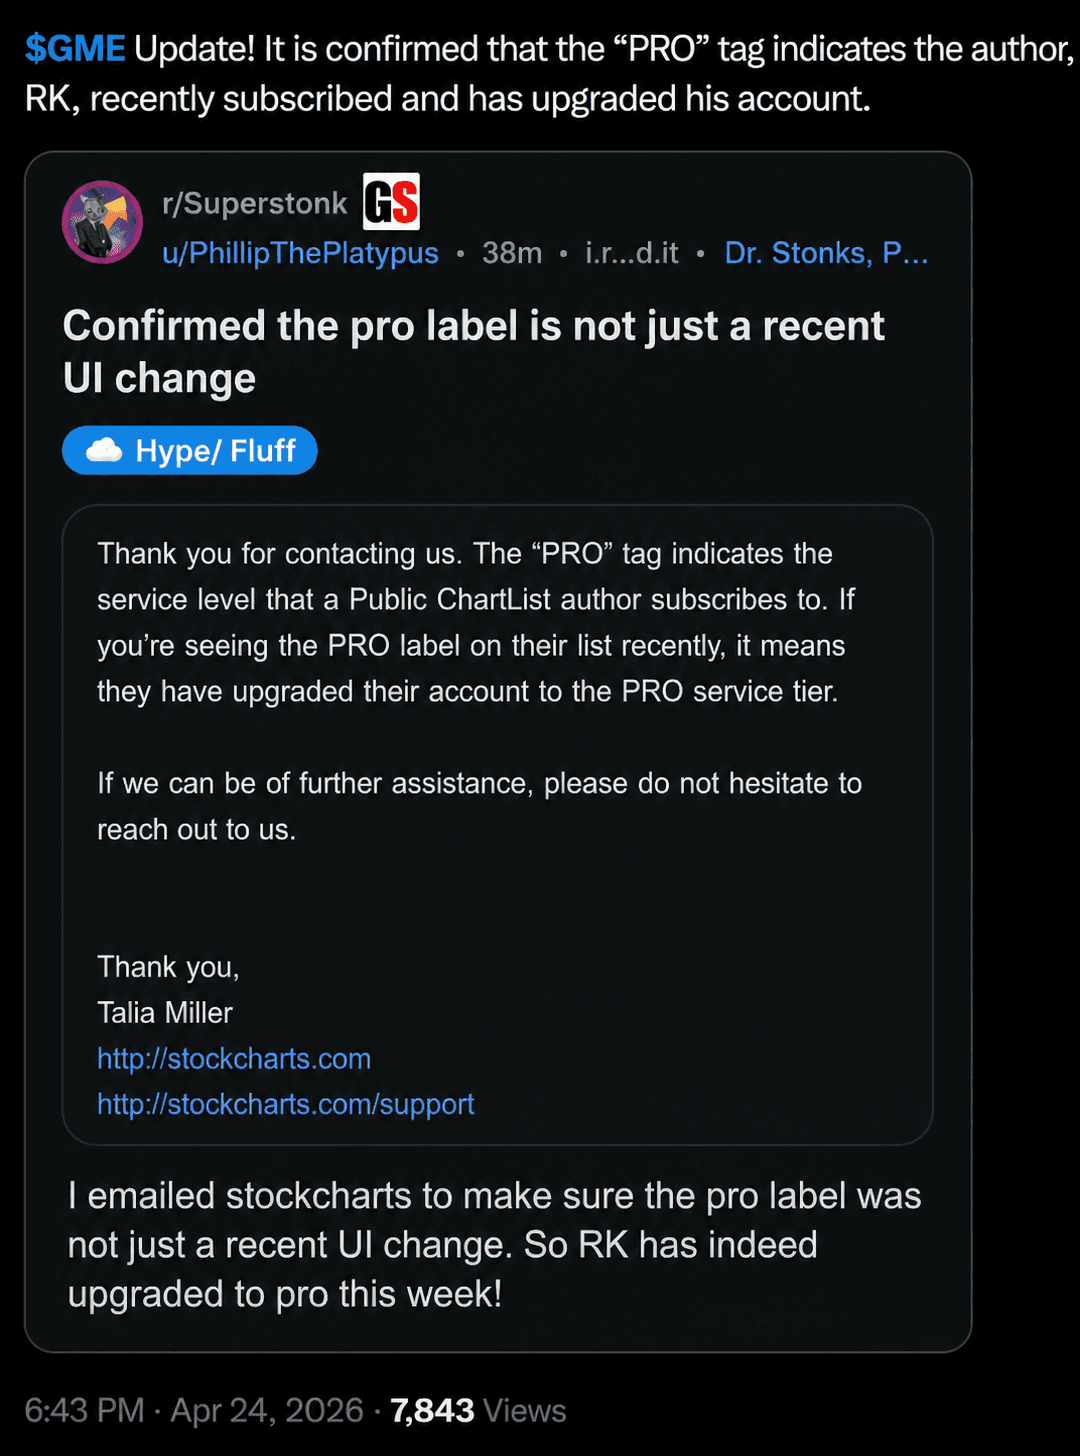Click the 38m post age label
Screen dimensions: 1080x1456
[x=512, y=253]
